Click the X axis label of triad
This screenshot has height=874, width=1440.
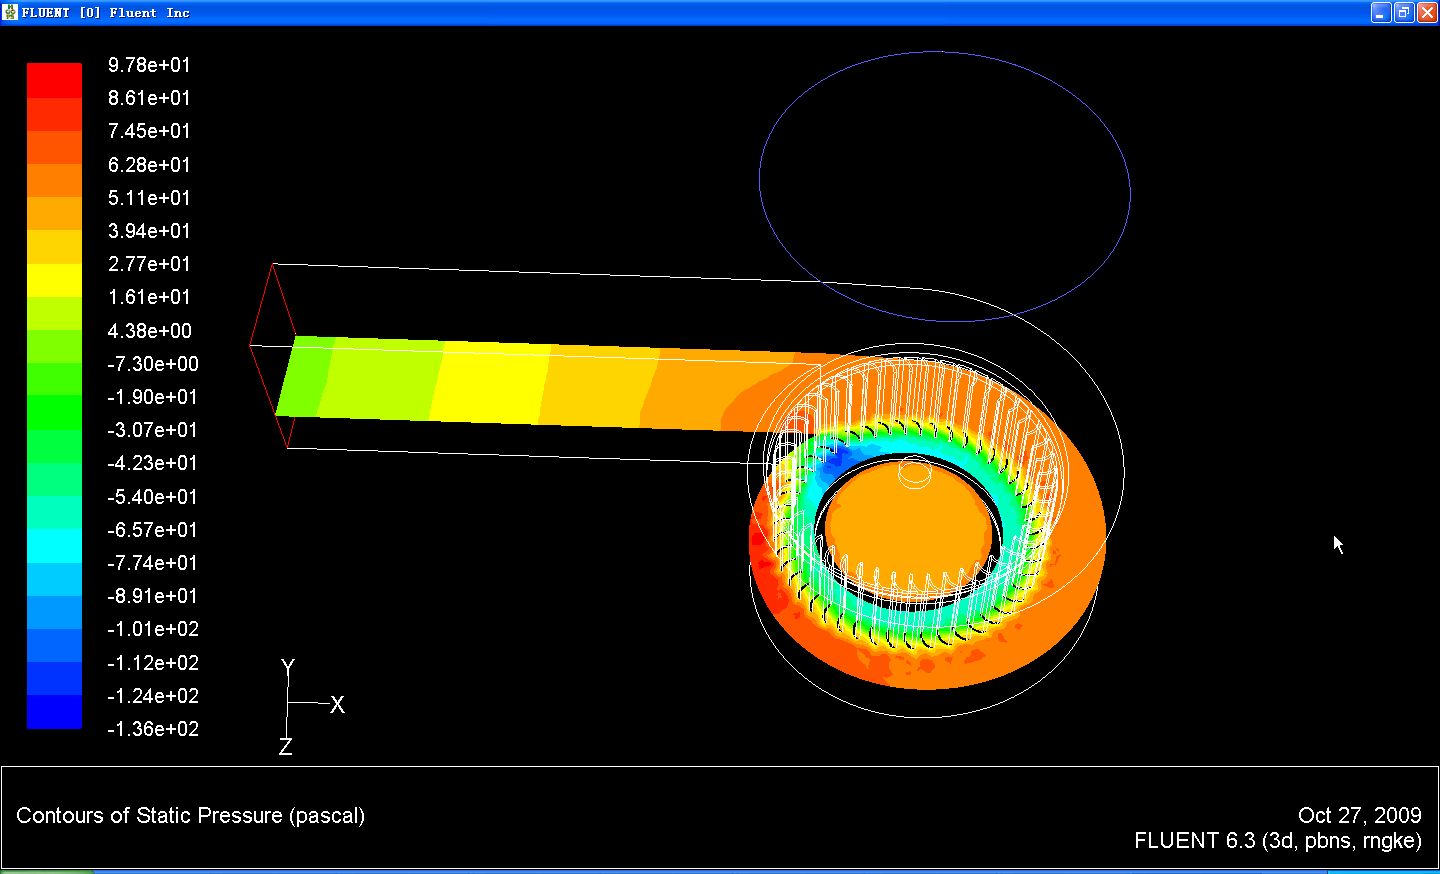click(x=337, y=705)
